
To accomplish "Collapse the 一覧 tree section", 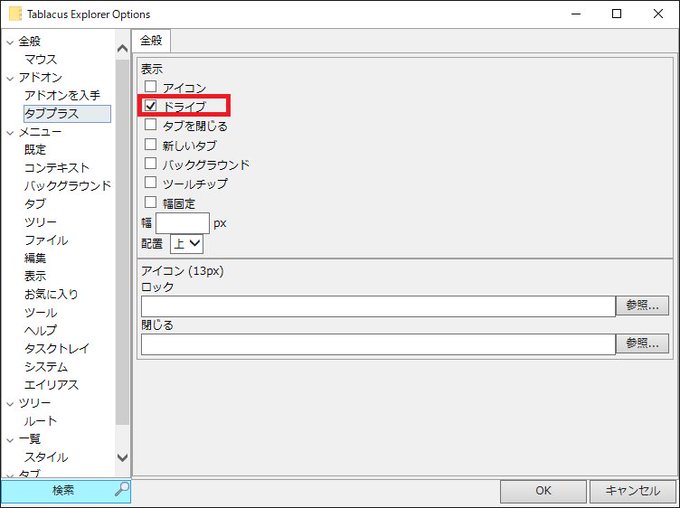I will tap(10, 439).
